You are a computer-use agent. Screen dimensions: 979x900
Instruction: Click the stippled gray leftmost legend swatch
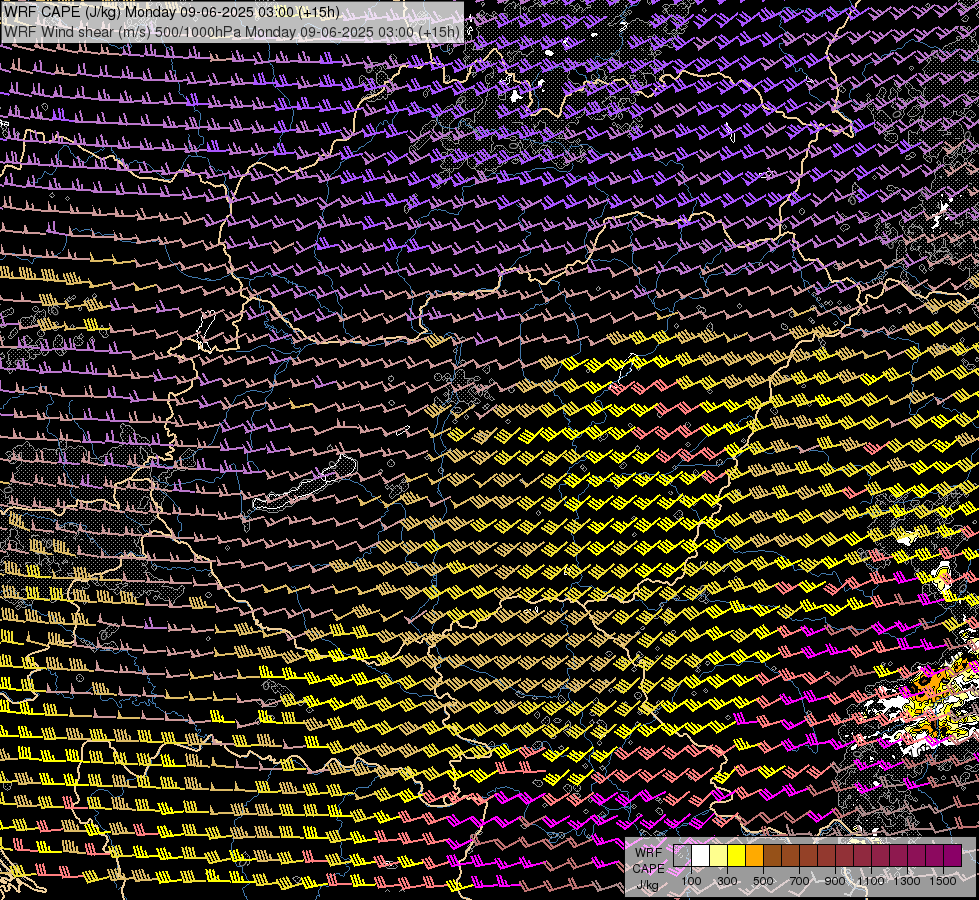(682, 856)
